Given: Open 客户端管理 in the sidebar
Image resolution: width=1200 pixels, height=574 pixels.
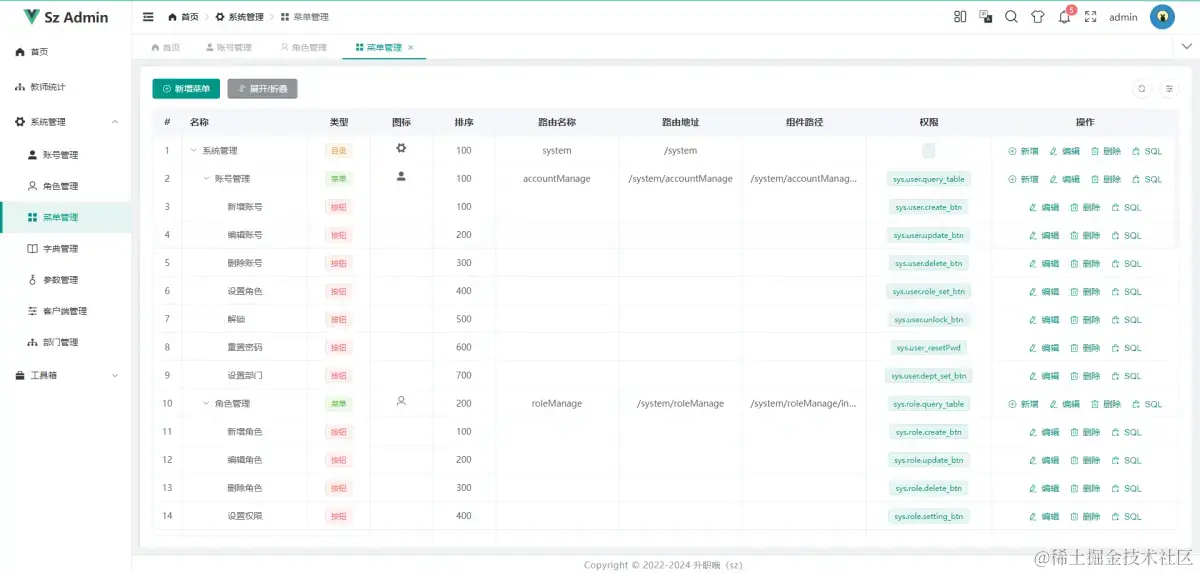Looking at the screenshot, I should (x=65, y=311).
